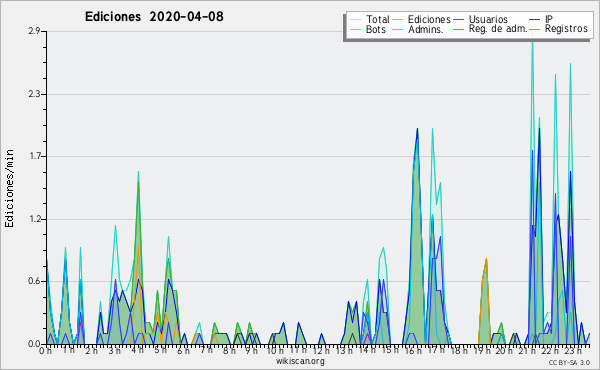Click the 20 h x-axis label
This screenshot has height=370, width=600.
tap(504, 350)
